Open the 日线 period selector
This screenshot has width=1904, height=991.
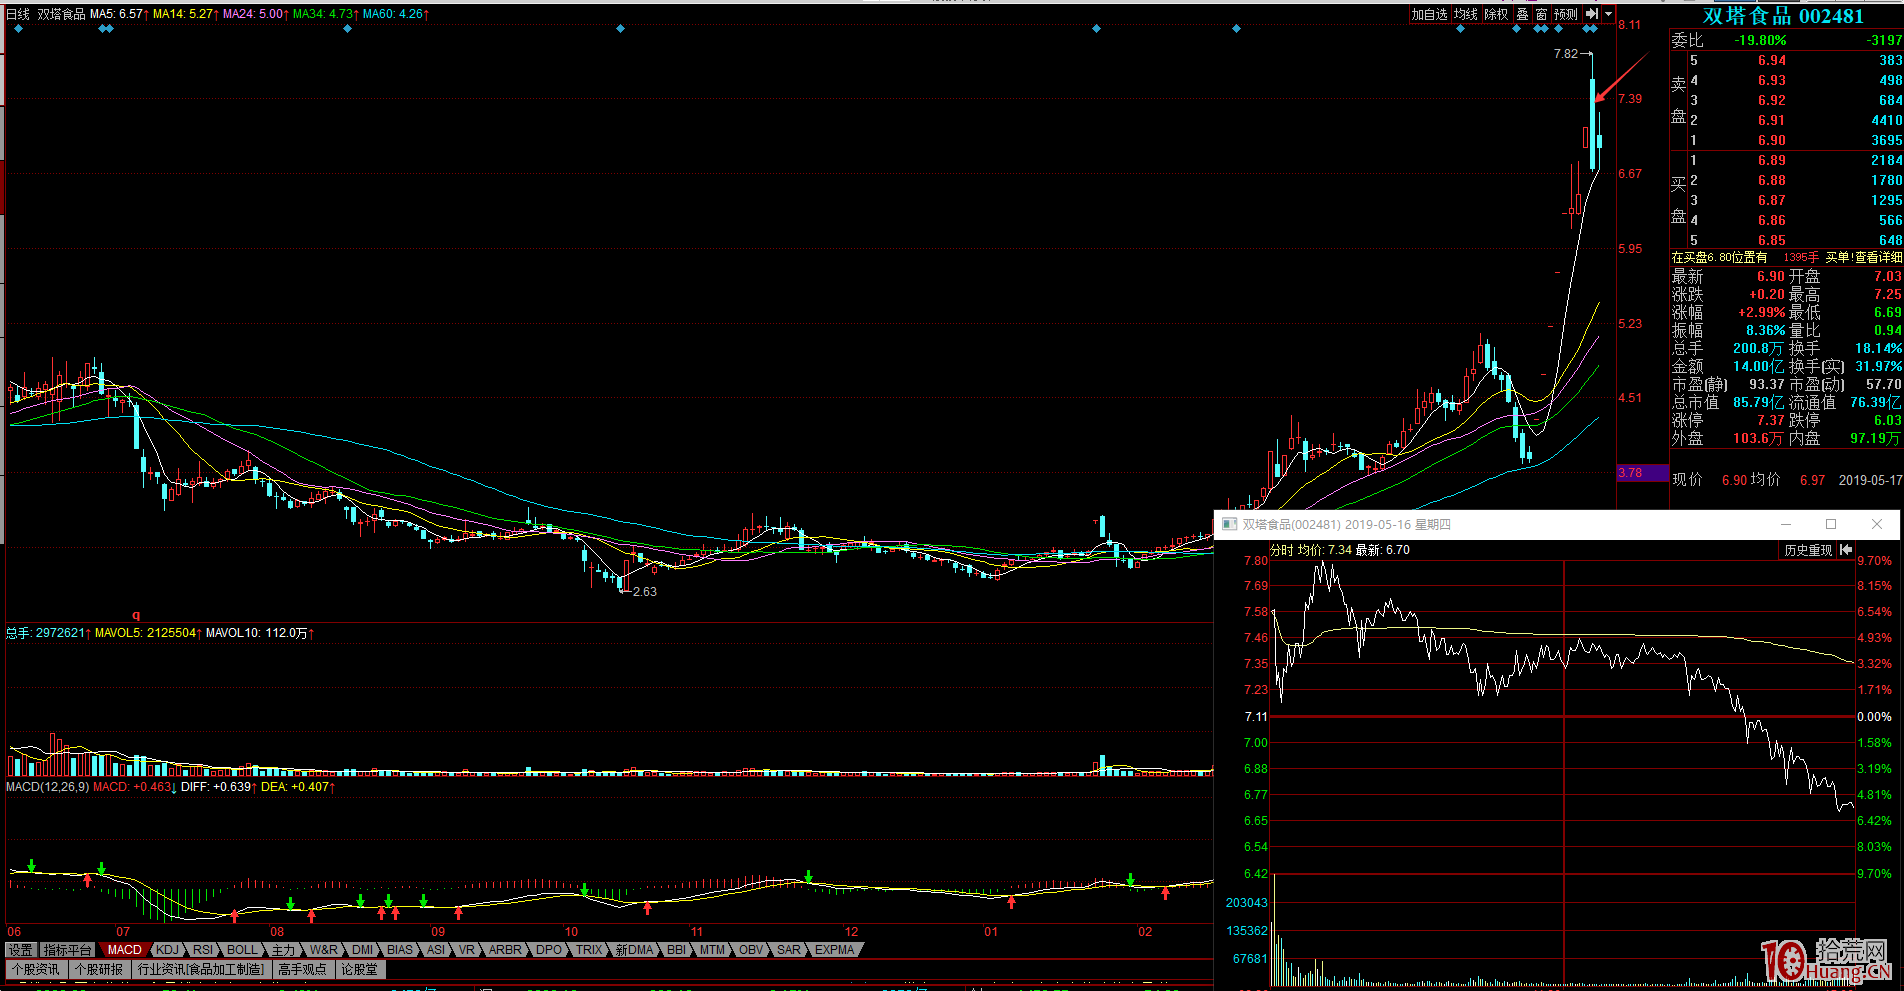[x=18, y=14]
